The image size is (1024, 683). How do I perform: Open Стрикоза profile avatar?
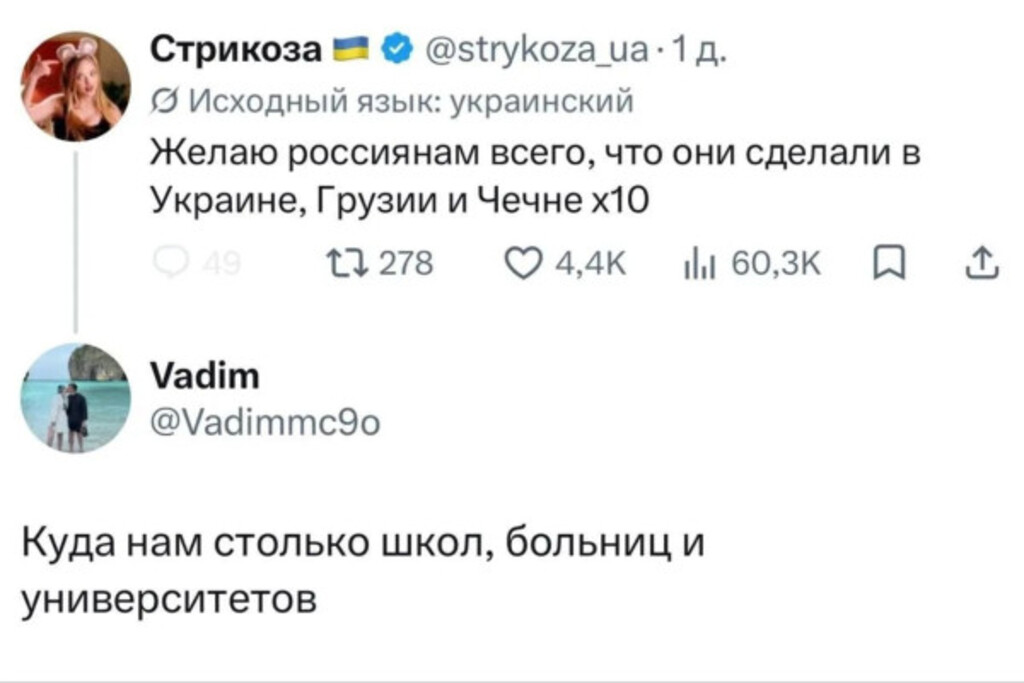[76, 86]
